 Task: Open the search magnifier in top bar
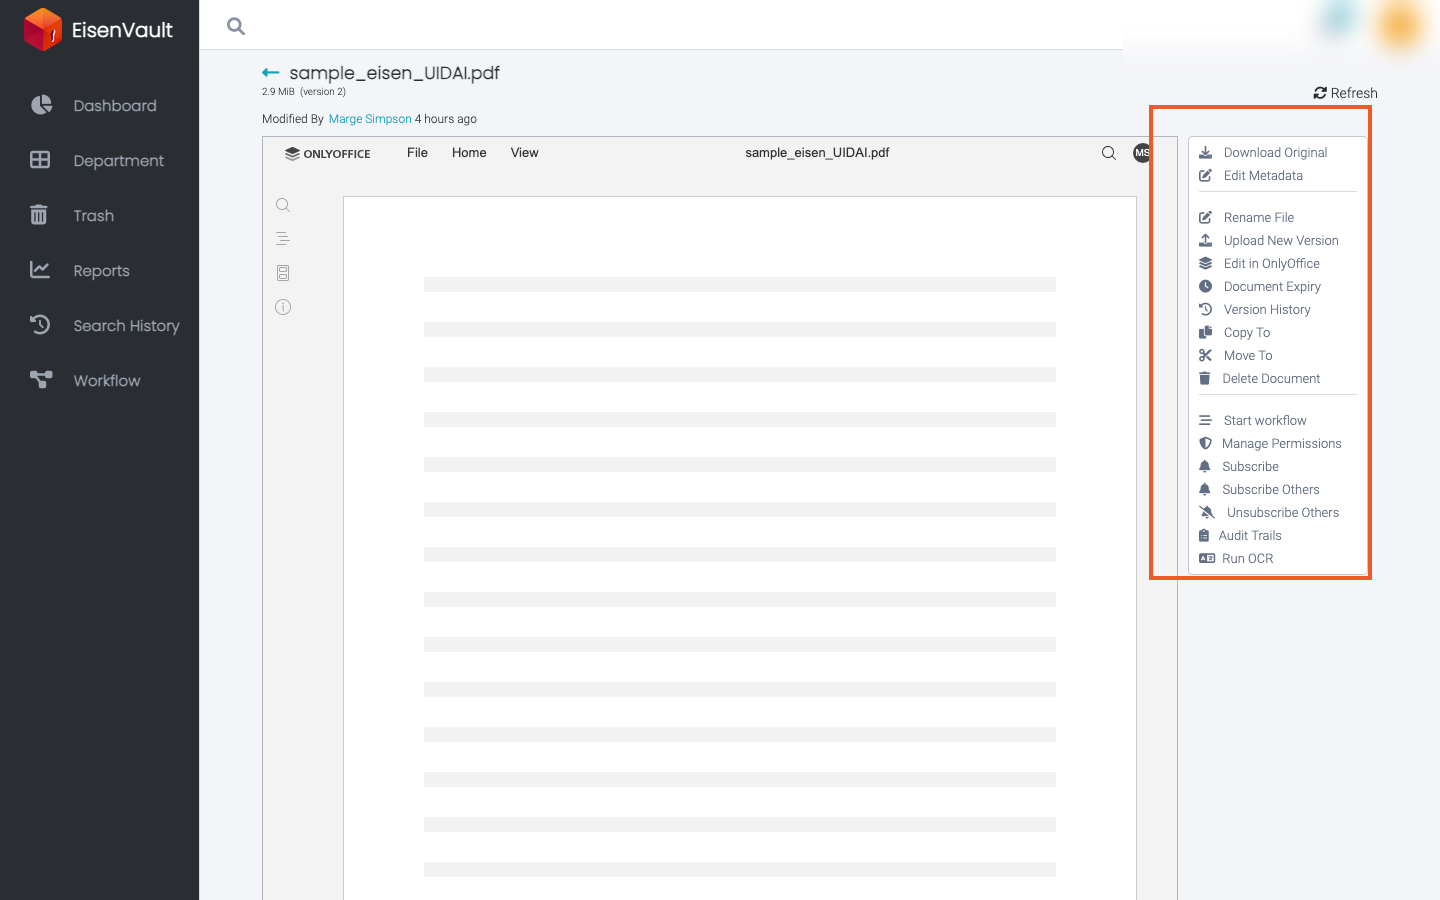(236, 26)
